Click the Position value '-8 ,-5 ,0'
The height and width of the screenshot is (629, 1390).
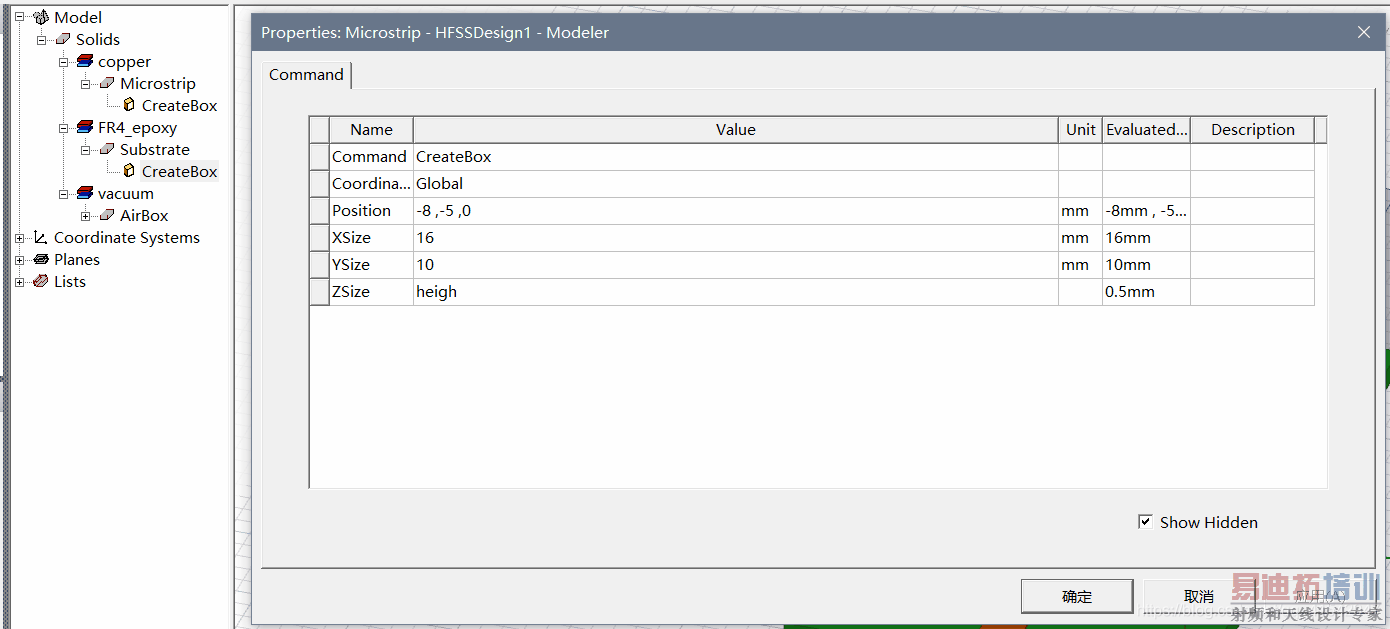click(x=736, y=211)
